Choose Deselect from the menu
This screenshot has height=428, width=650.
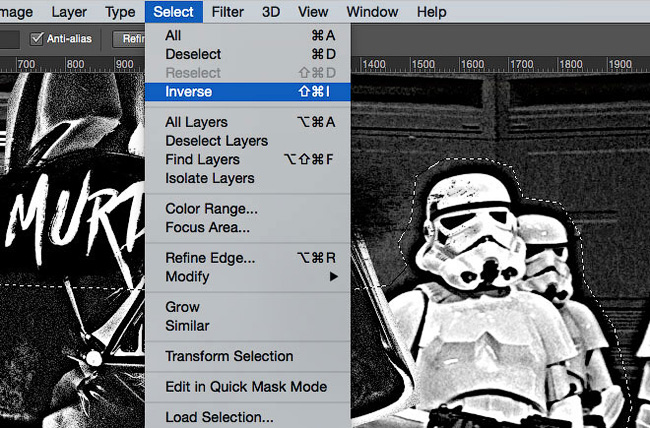coord(248,54)
